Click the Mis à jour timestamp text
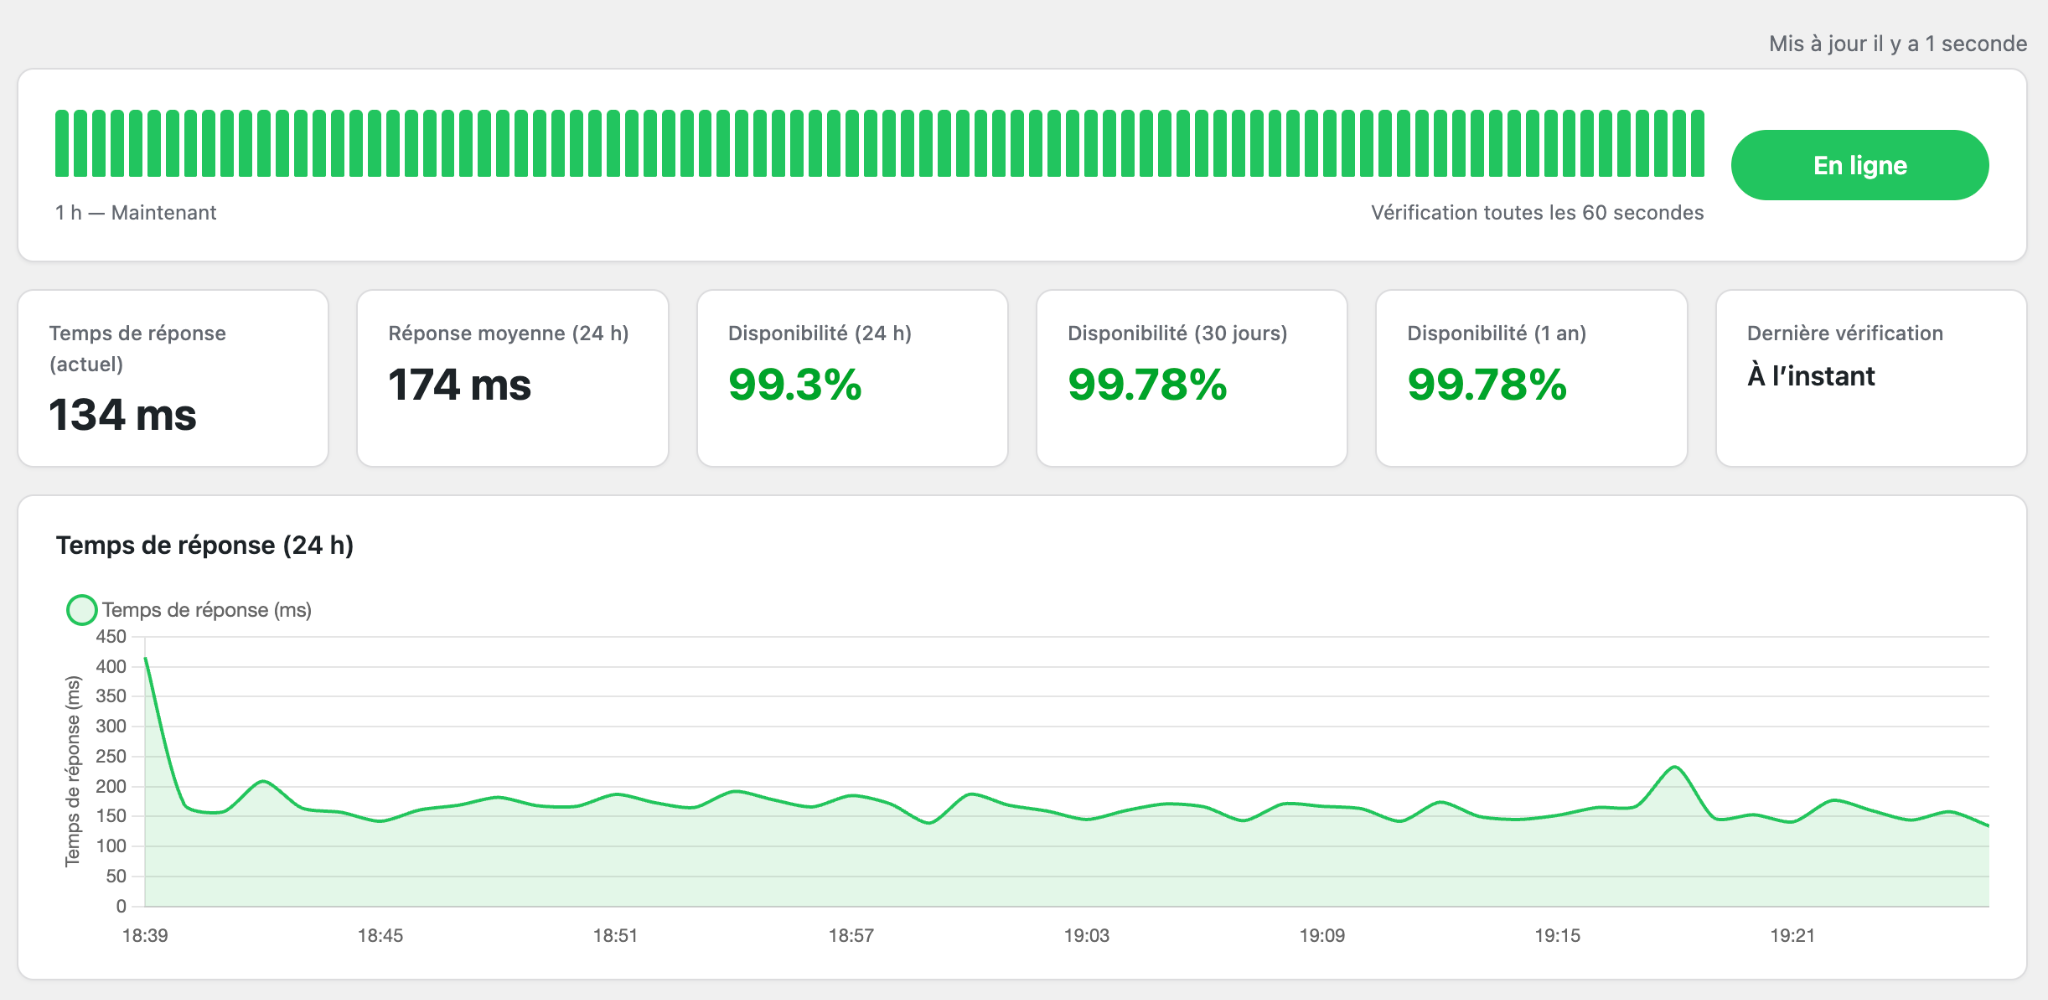The image size is (2048, 1000). click(x=1898, y=43)
